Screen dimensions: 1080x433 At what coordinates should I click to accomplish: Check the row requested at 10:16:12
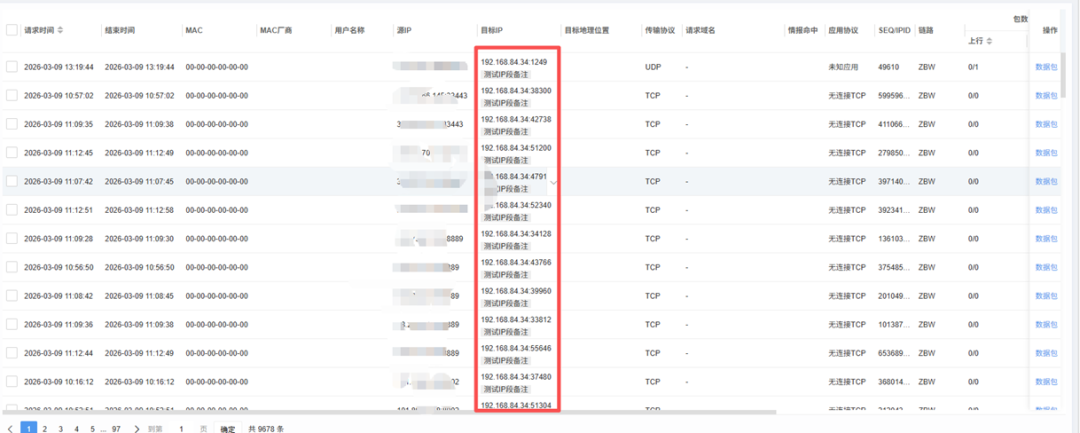pos(12,381)
